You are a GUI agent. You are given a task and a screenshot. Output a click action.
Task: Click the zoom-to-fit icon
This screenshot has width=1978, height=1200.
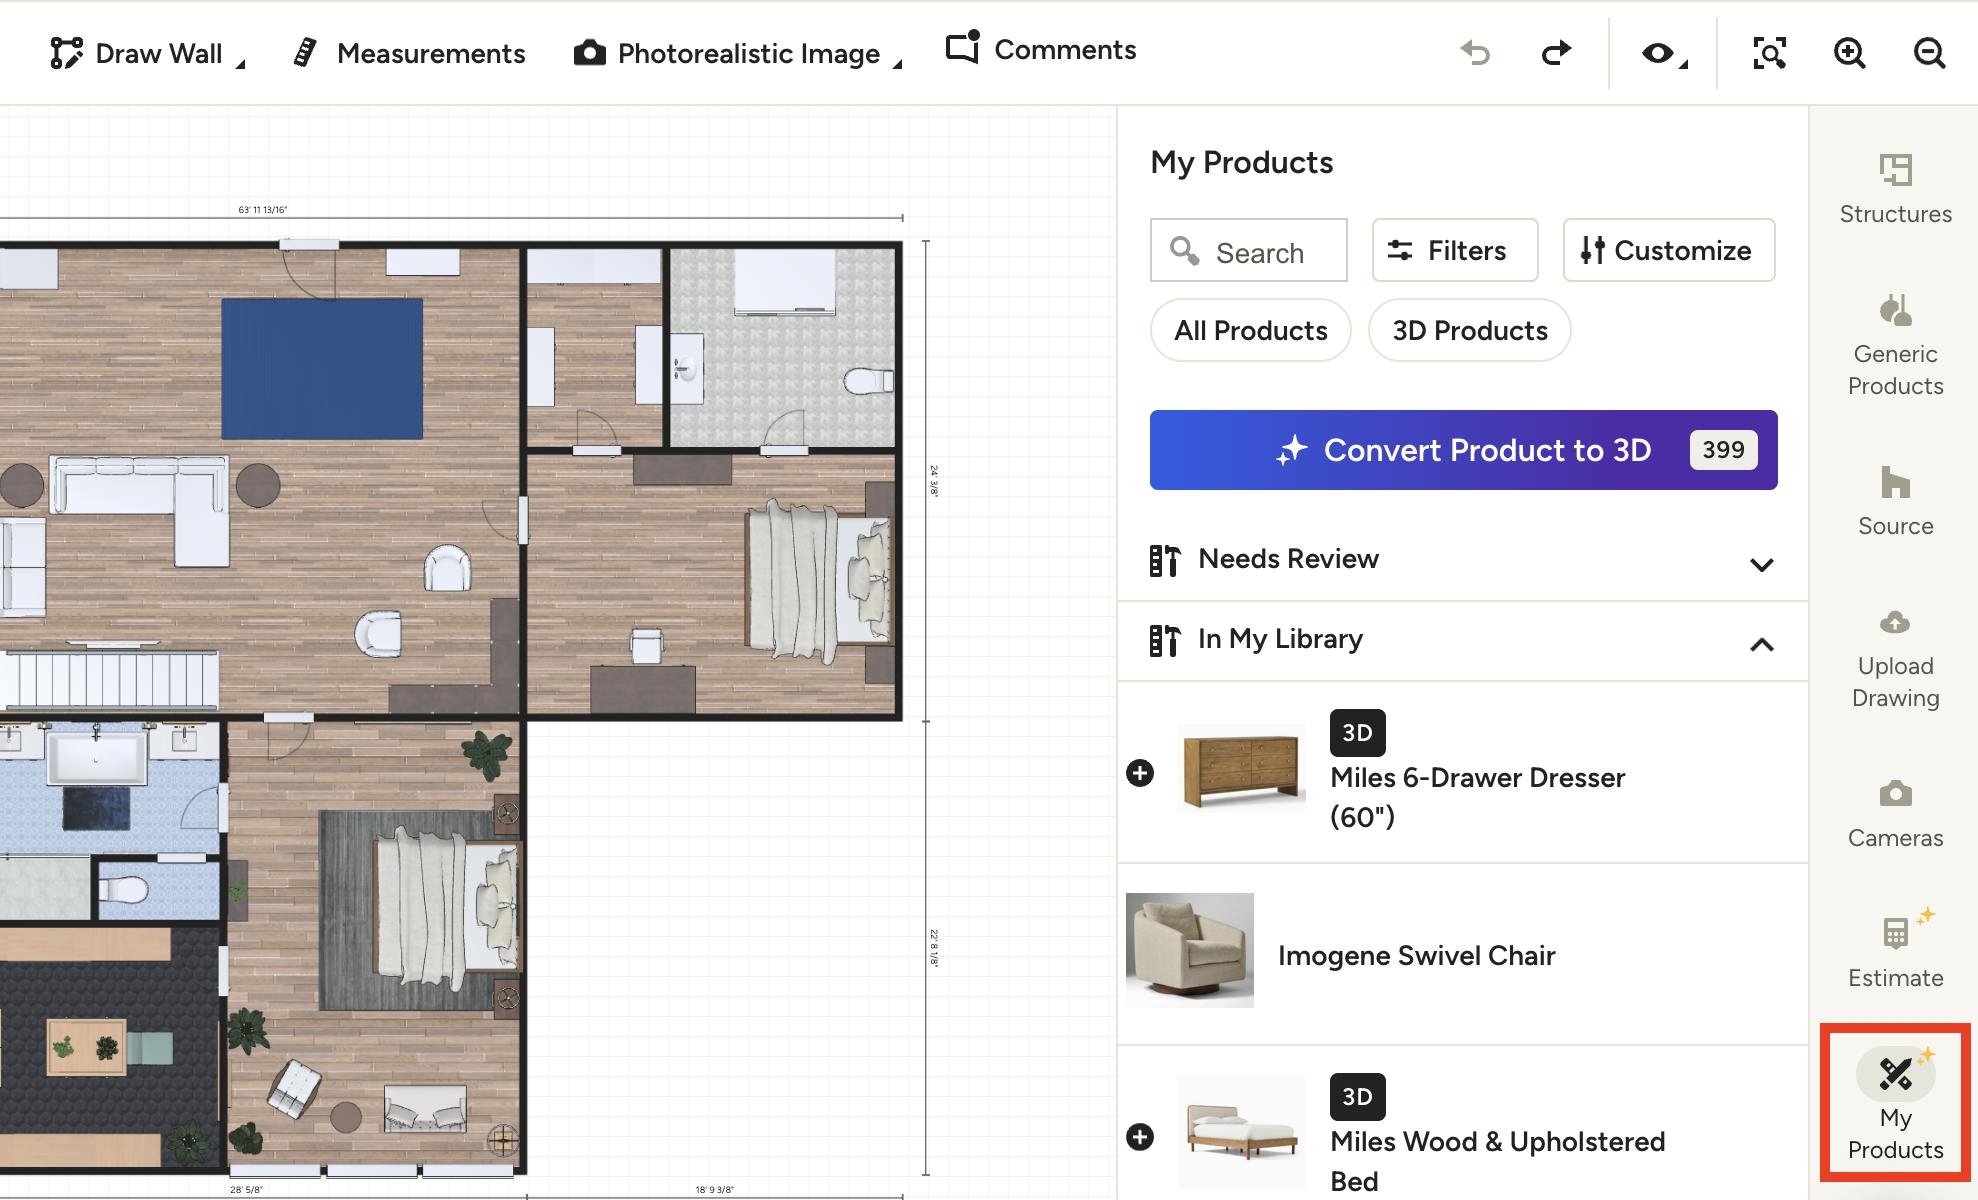[x=1770, y=53]
